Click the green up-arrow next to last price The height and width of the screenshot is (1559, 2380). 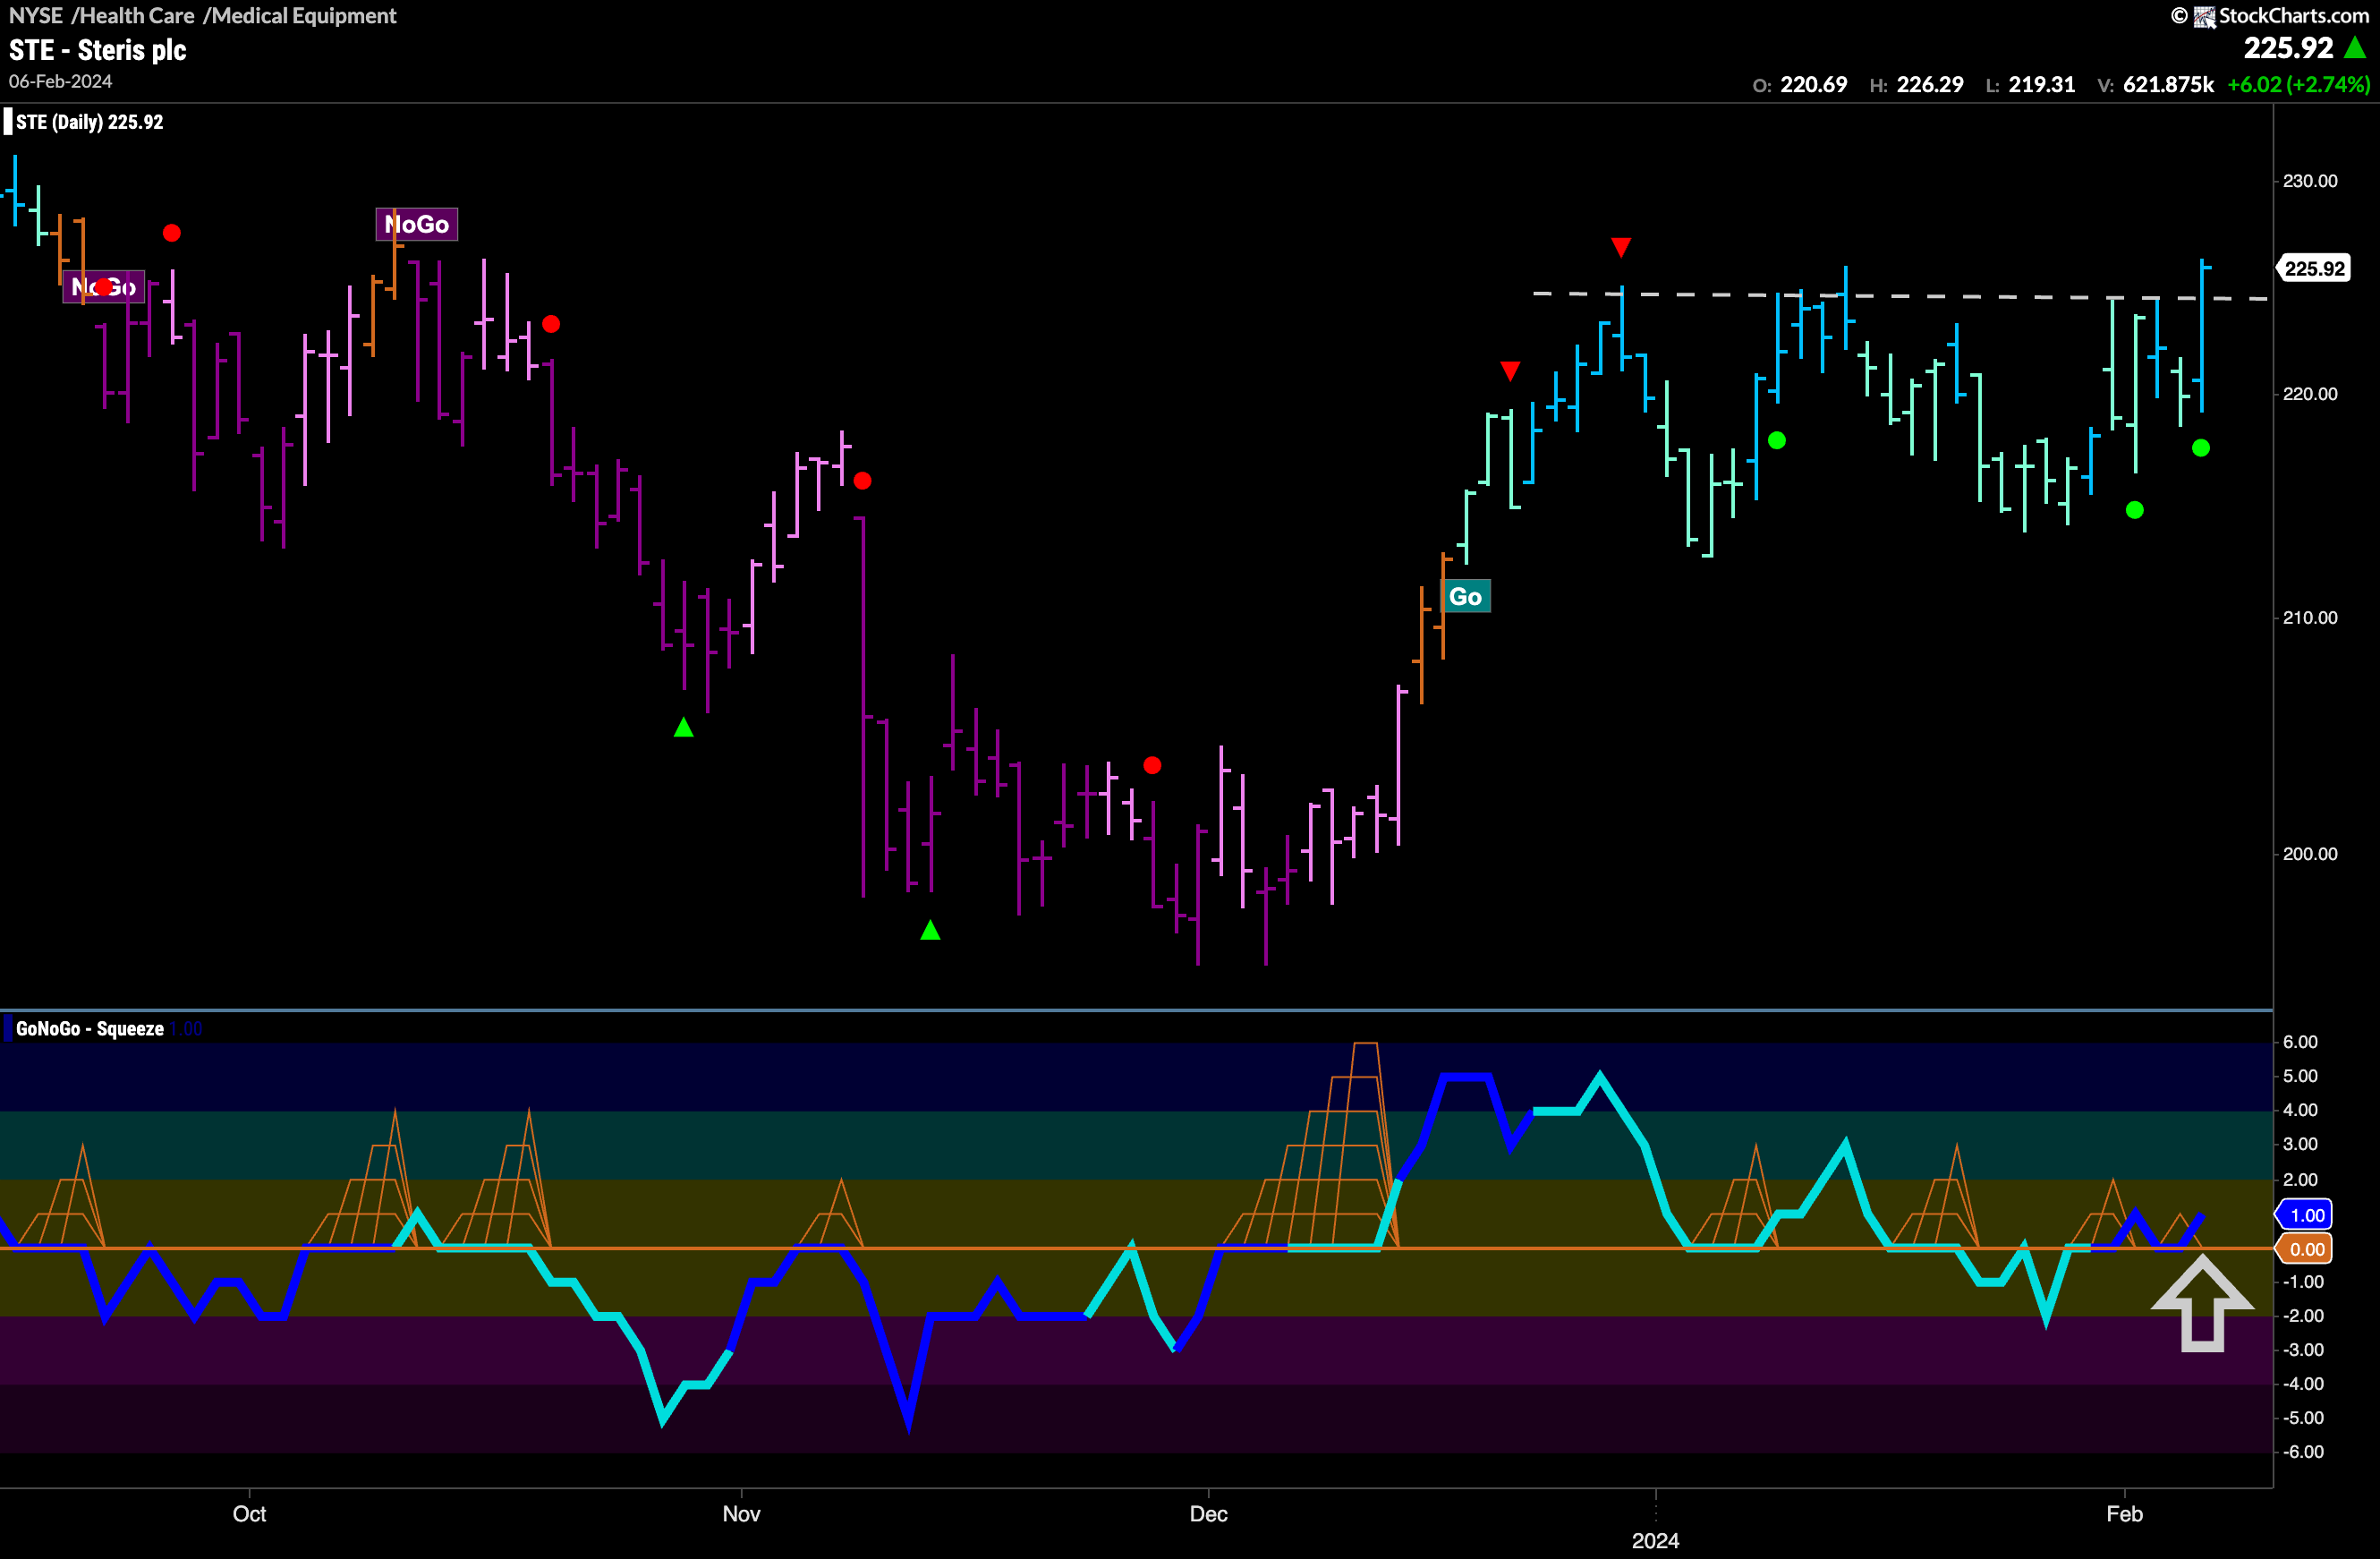pyautogui.click(x=2355, y=47)
